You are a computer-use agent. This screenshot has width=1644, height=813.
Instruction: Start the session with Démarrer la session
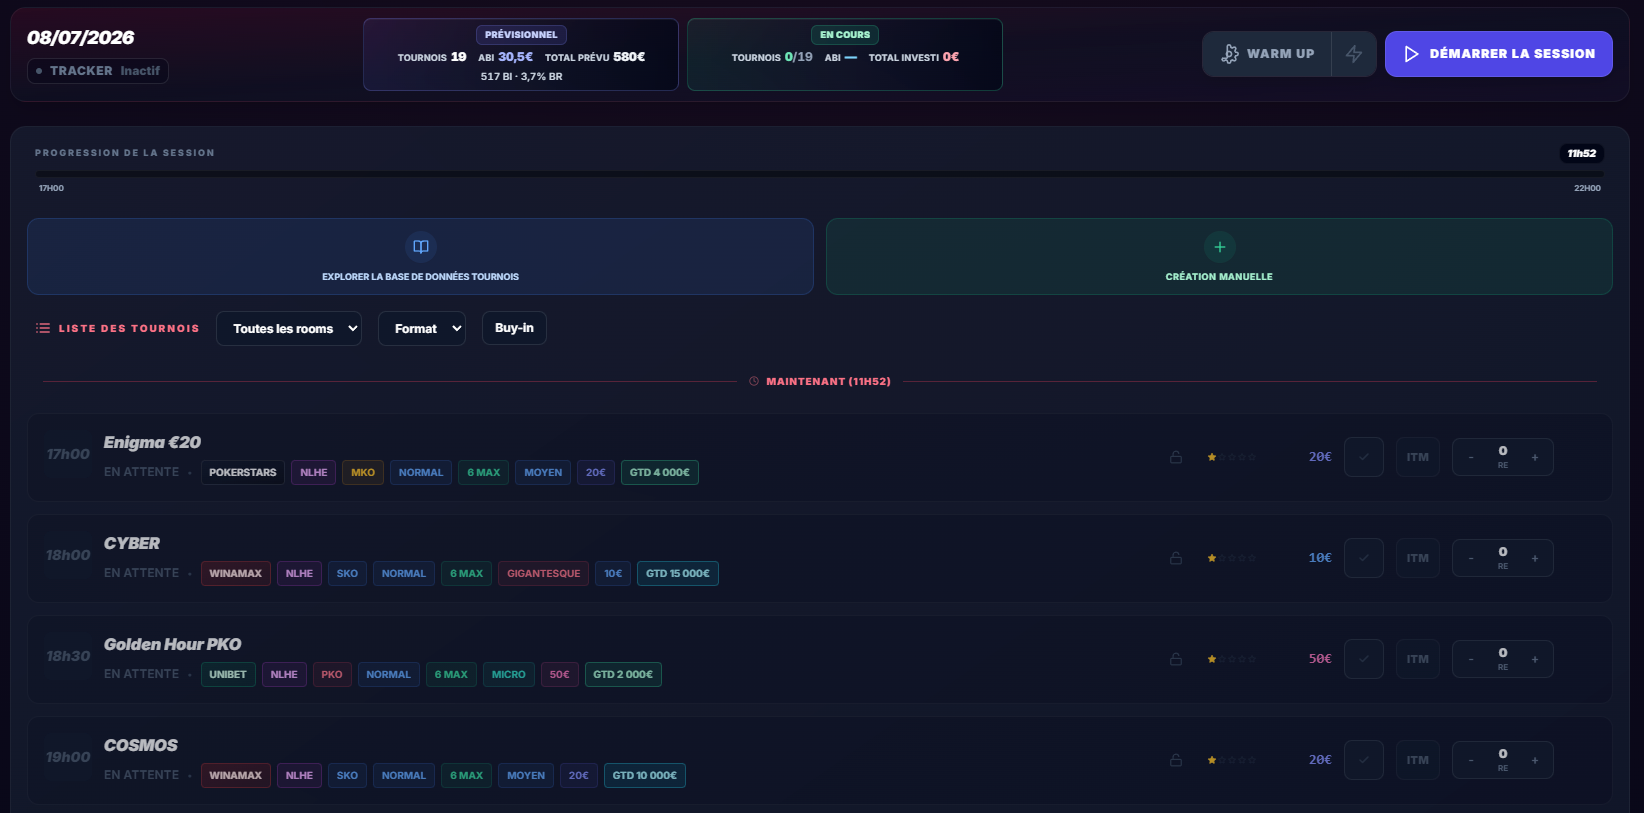(x=1499, y=54)
